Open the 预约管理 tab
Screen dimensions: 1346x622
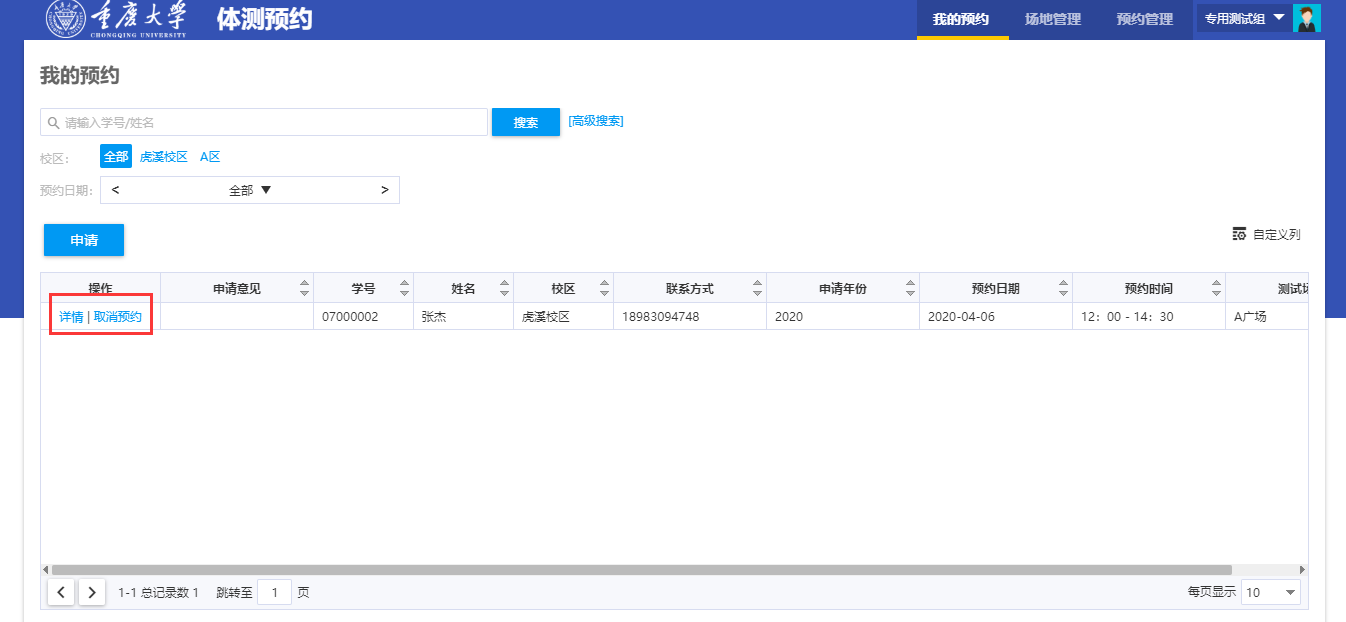(x=1145, y=19)
